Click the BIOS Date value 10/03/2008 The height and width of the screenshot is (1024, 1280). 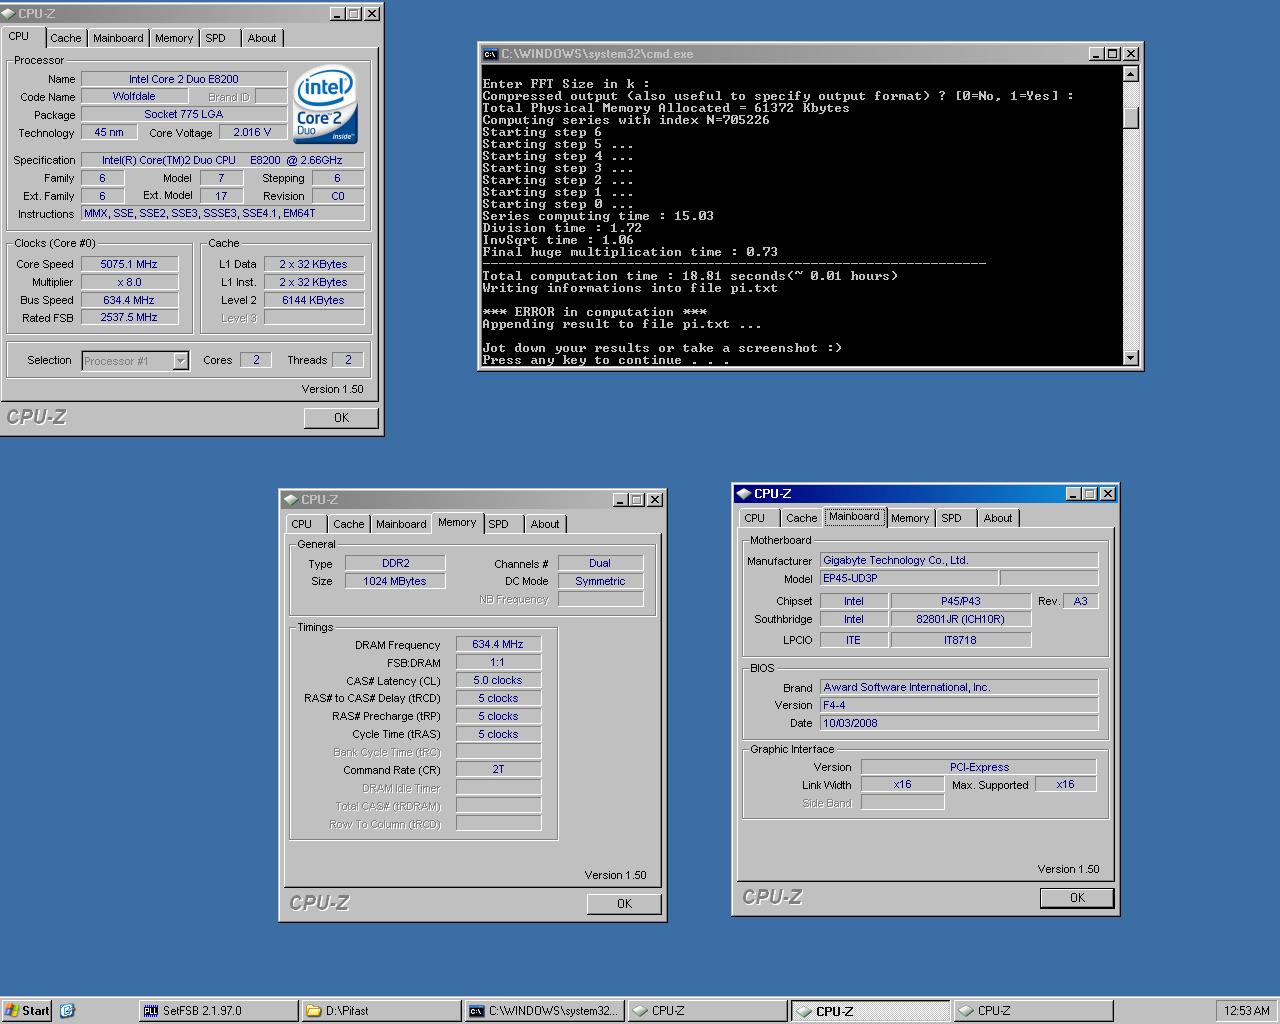click(x=959, y=723)
